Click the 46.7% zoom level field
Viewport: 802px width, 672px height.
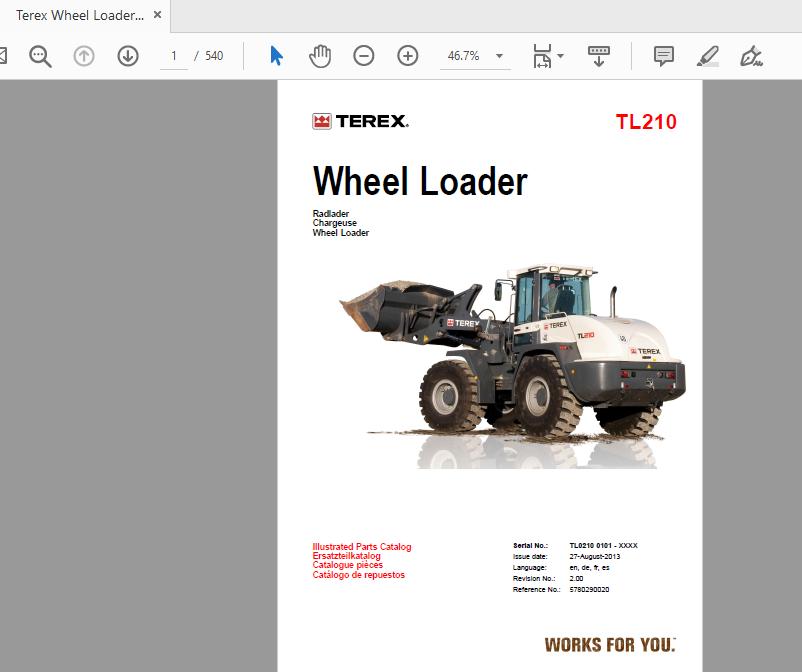click(464, 56)
